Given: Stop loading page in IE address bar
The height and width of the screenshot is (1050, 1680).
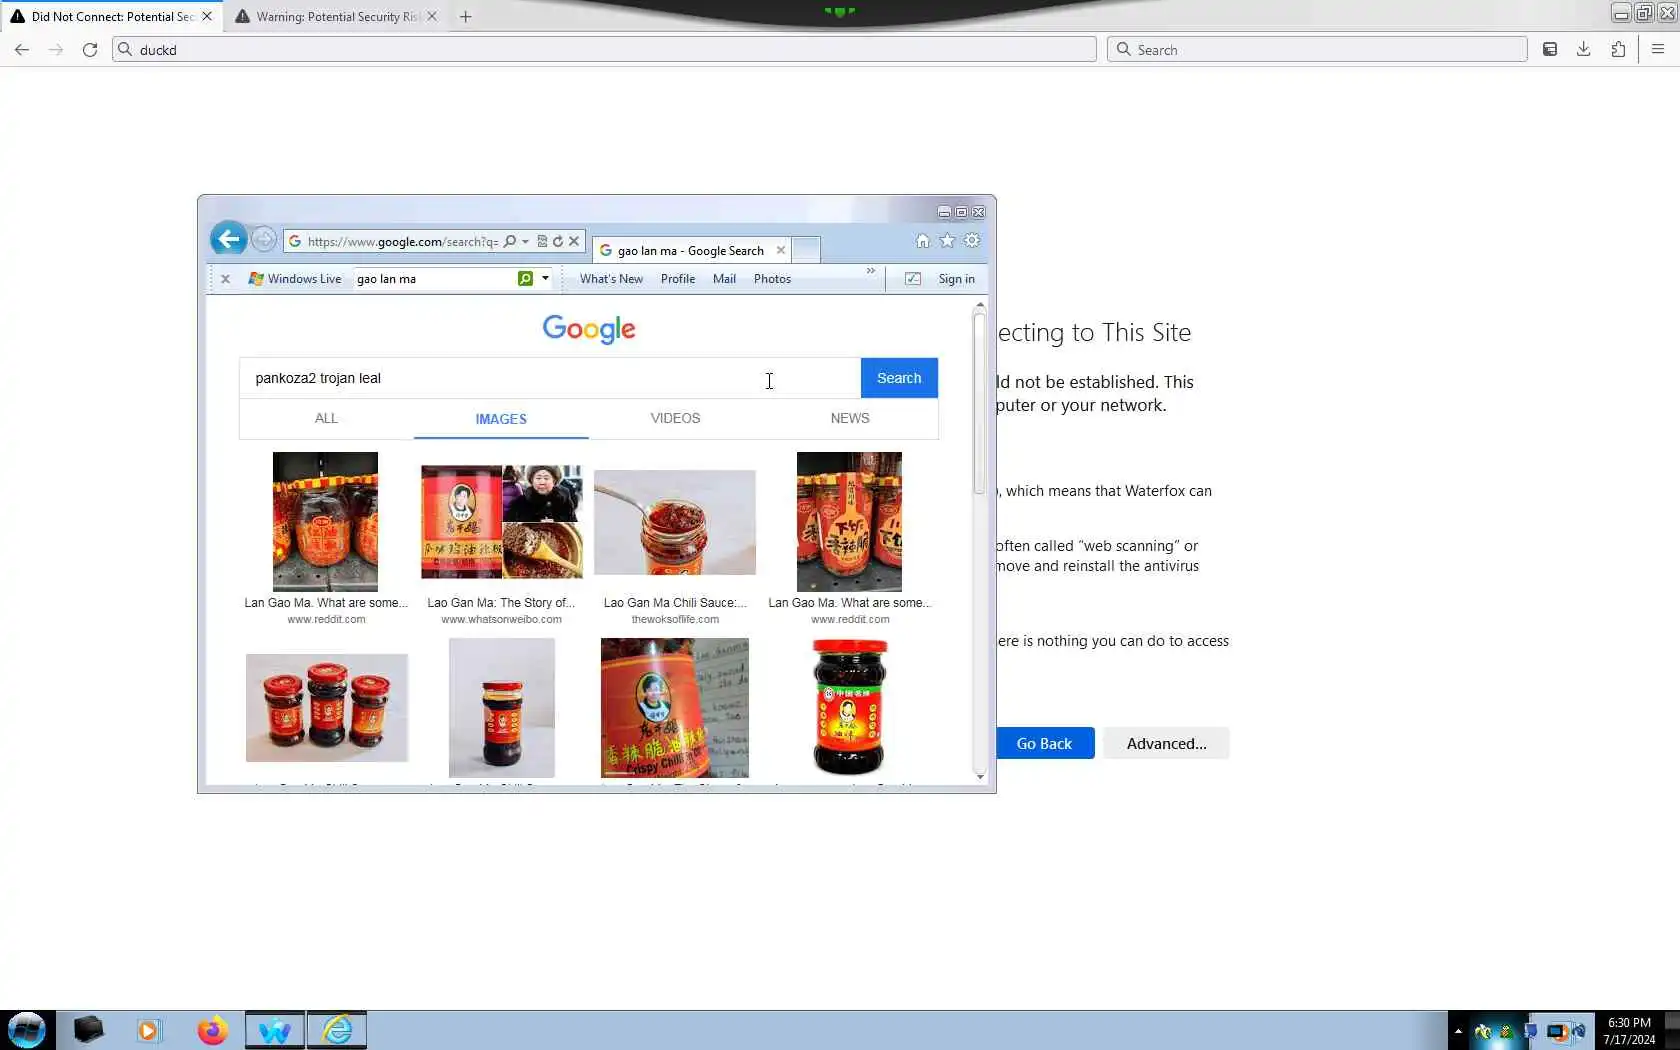Looking at the screenshot, I should pos(574,241).
